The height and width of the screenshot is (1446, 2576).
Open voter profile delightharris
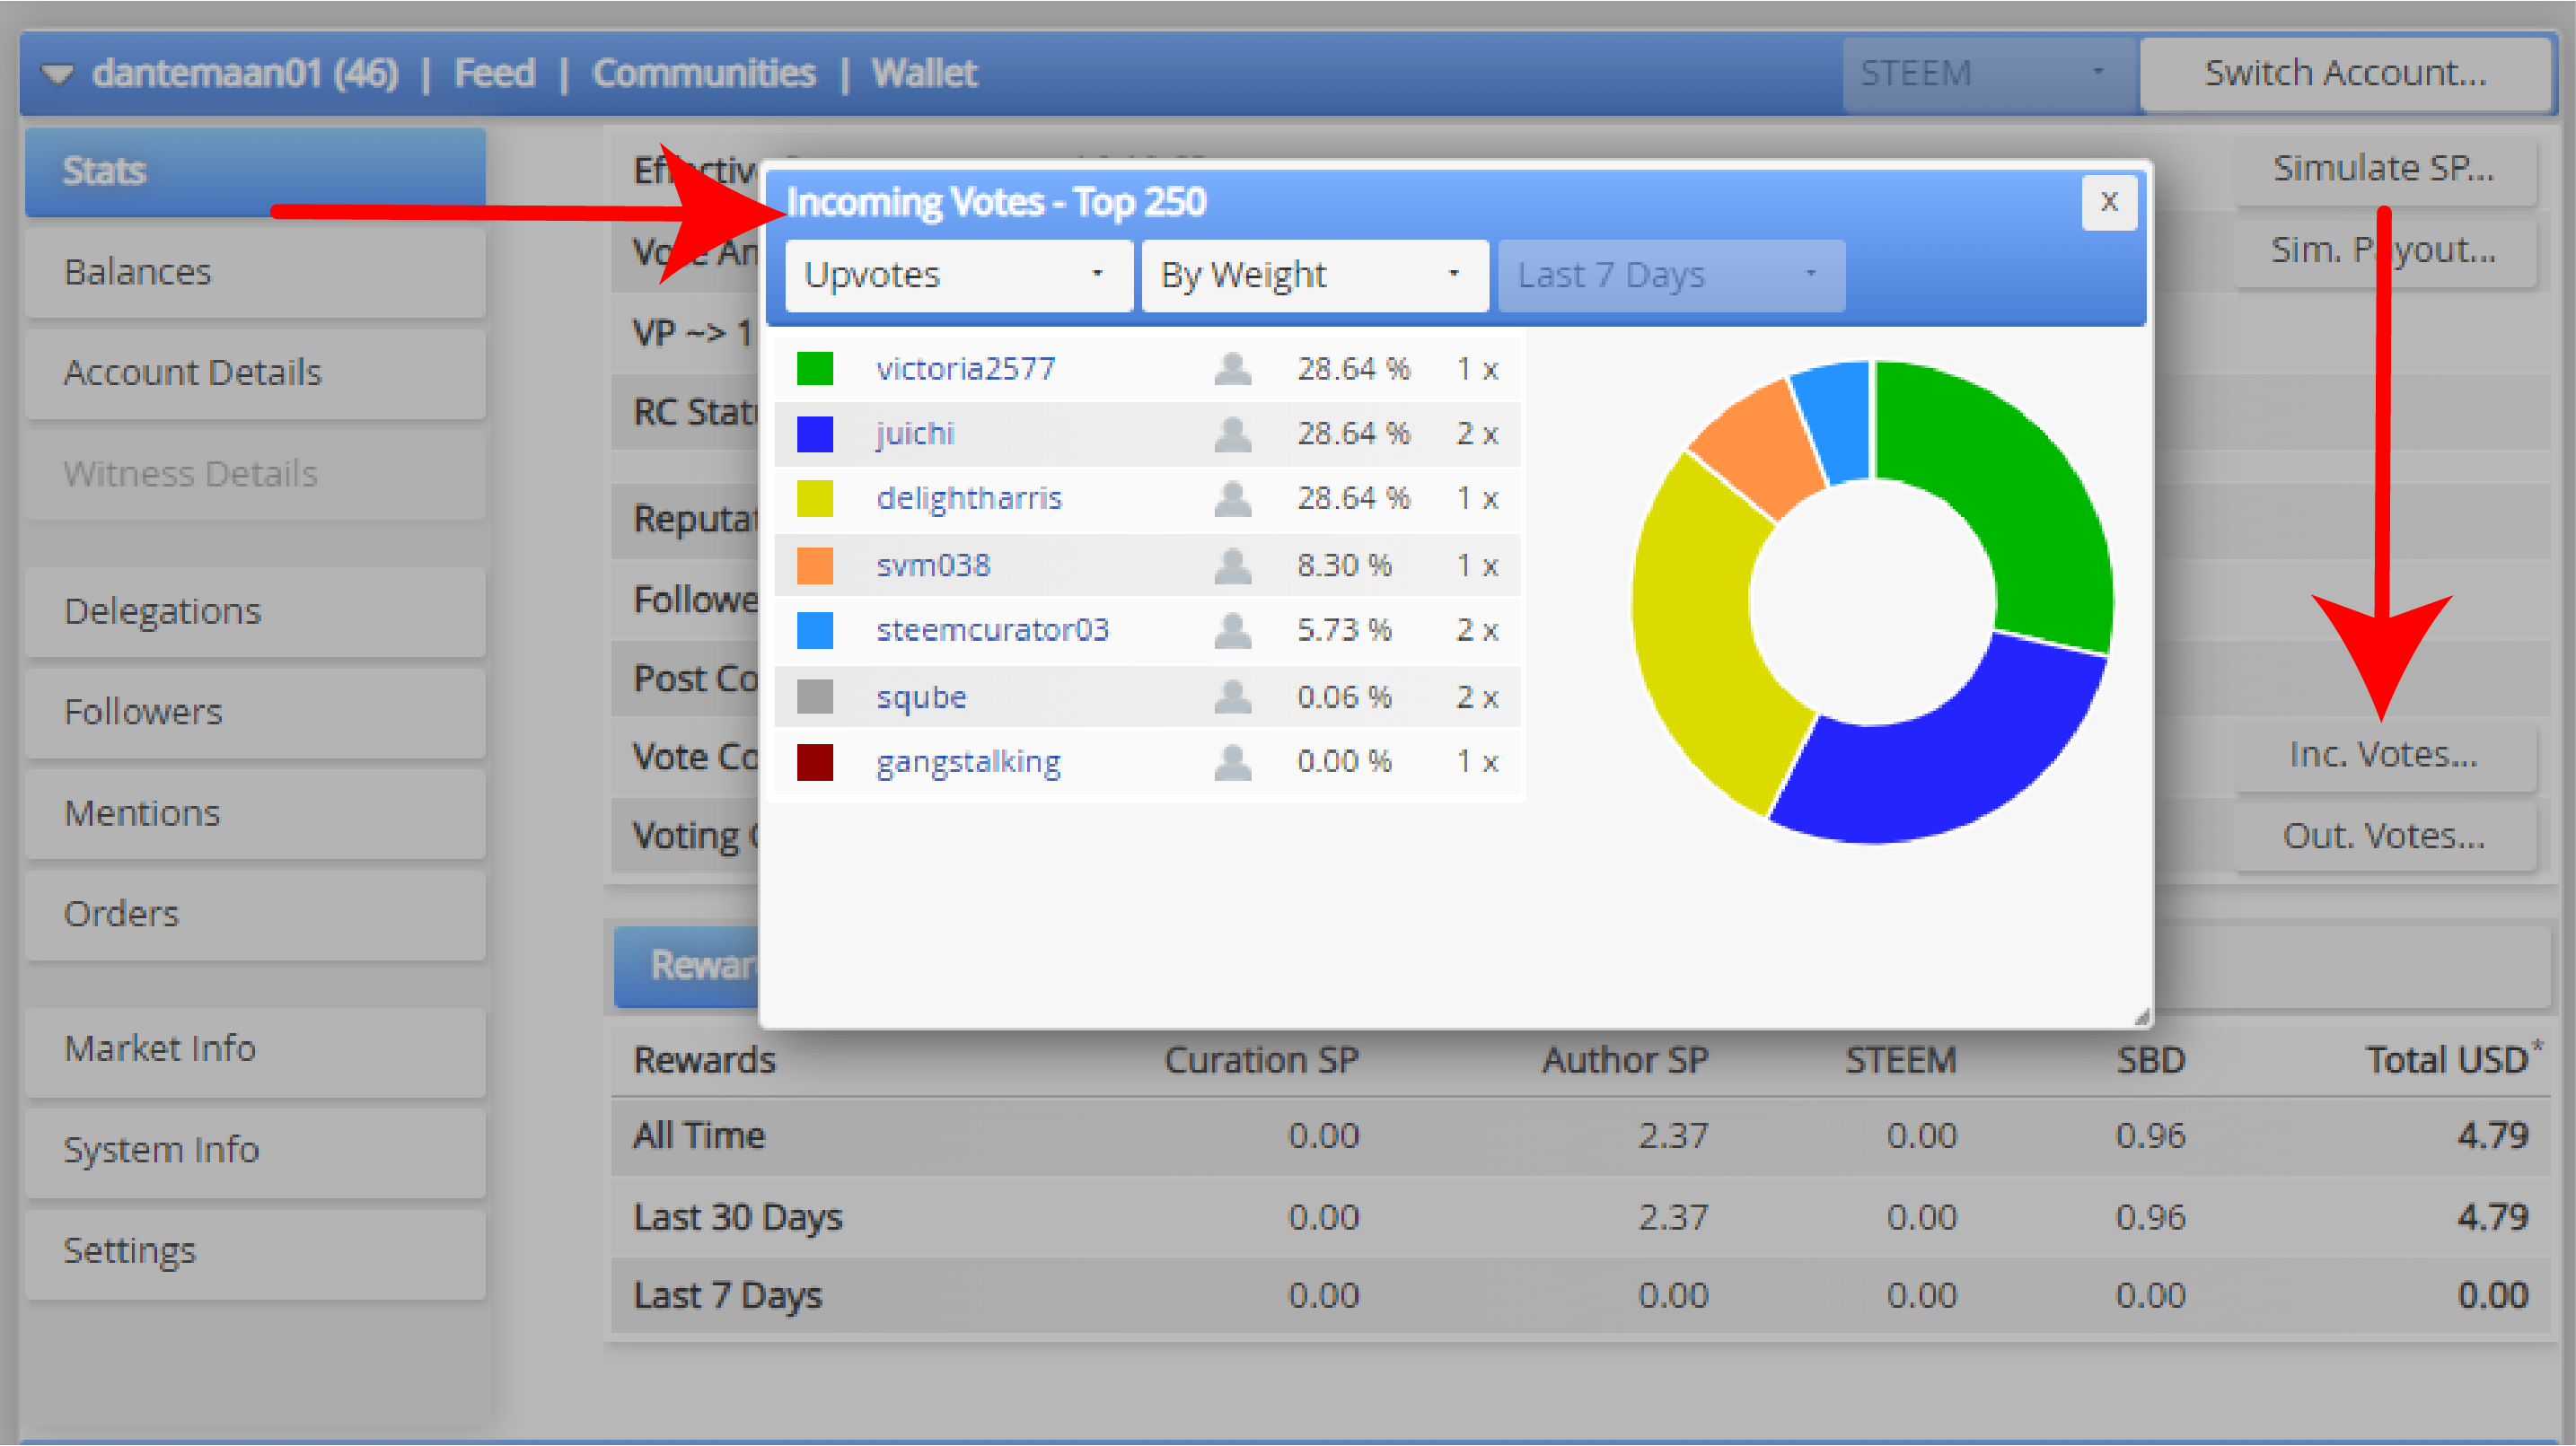point(969,498)
